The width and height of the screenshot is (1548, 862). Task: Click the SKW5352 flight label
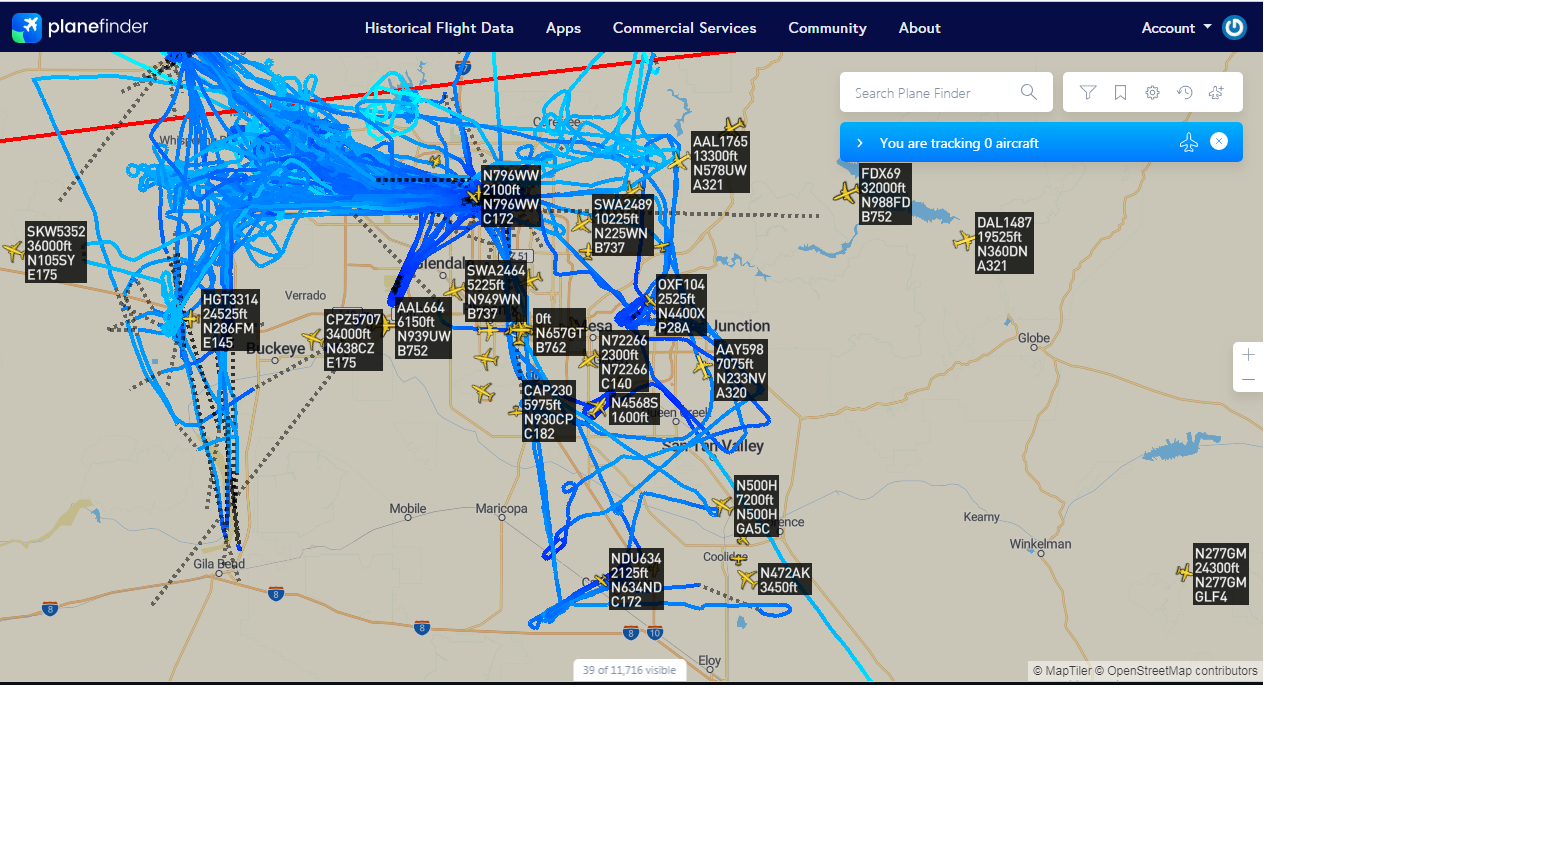tap(56, 253)
